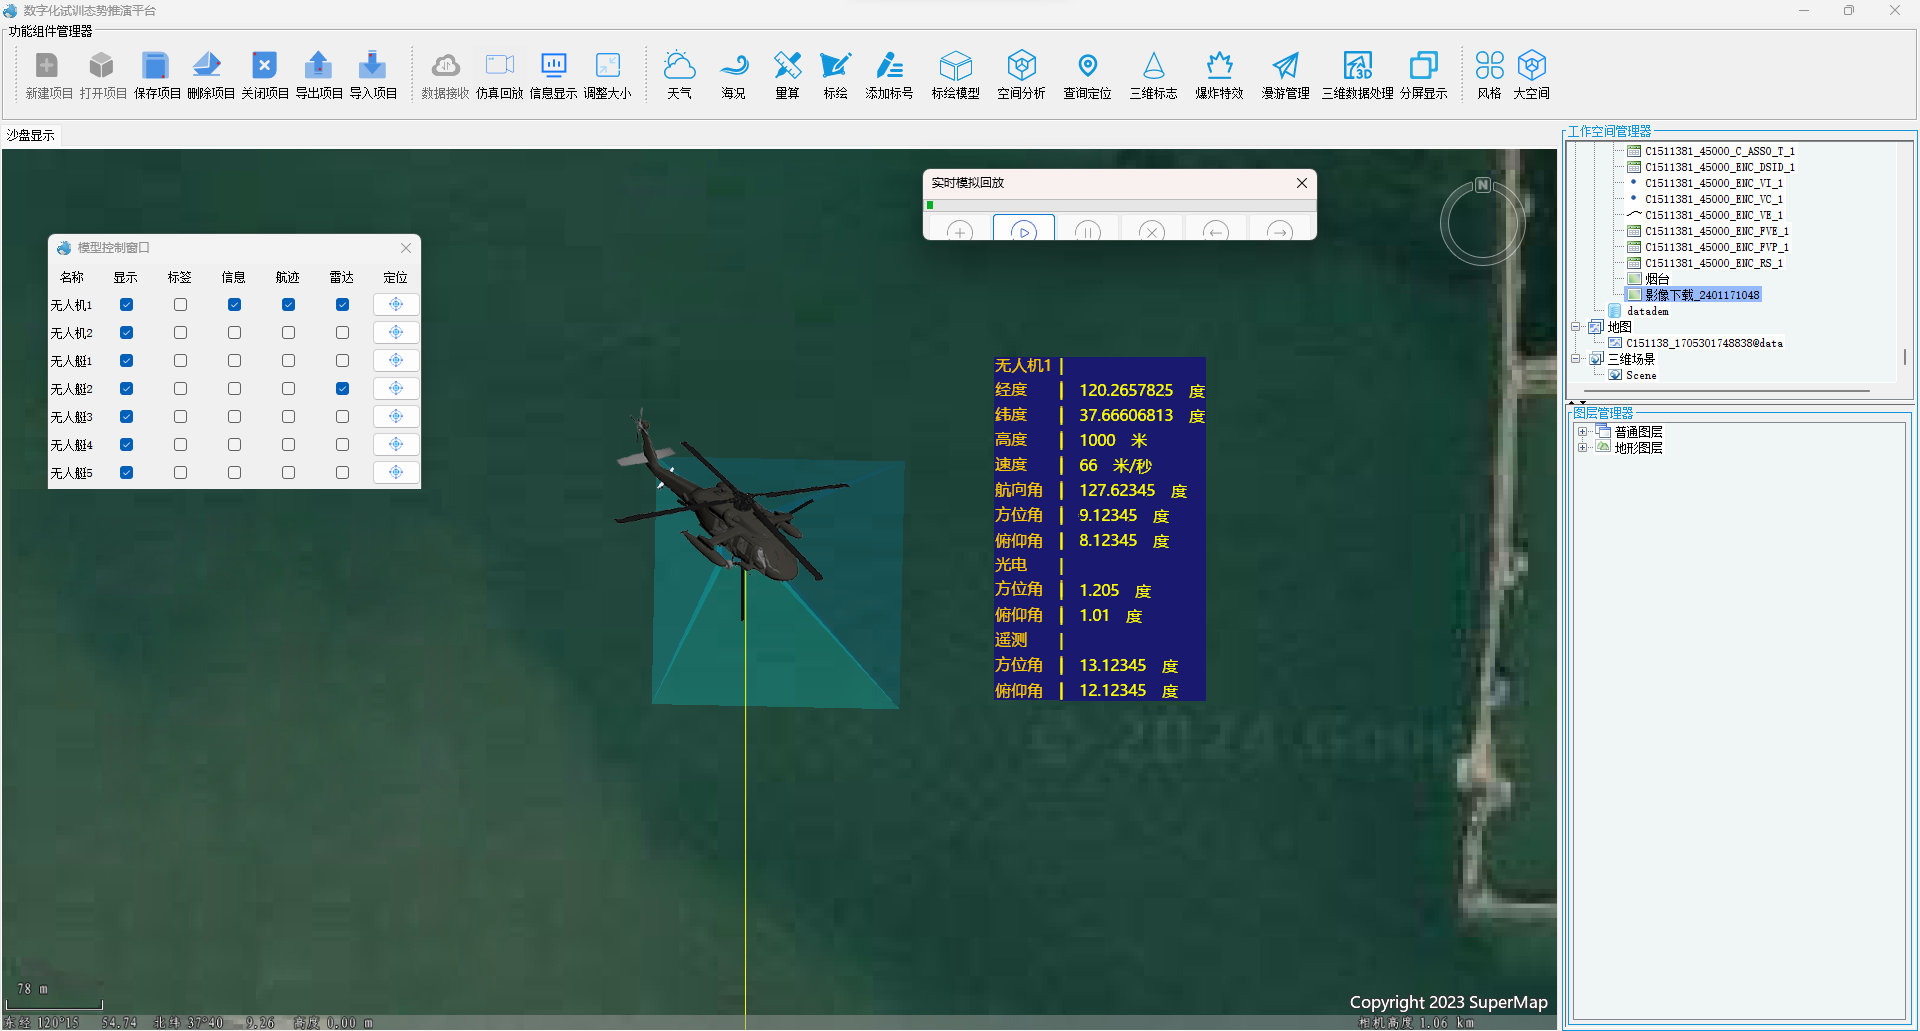Click the X stop button in playback controls
This screenshot has width=1920, height=1031.
click(1151, 229)
